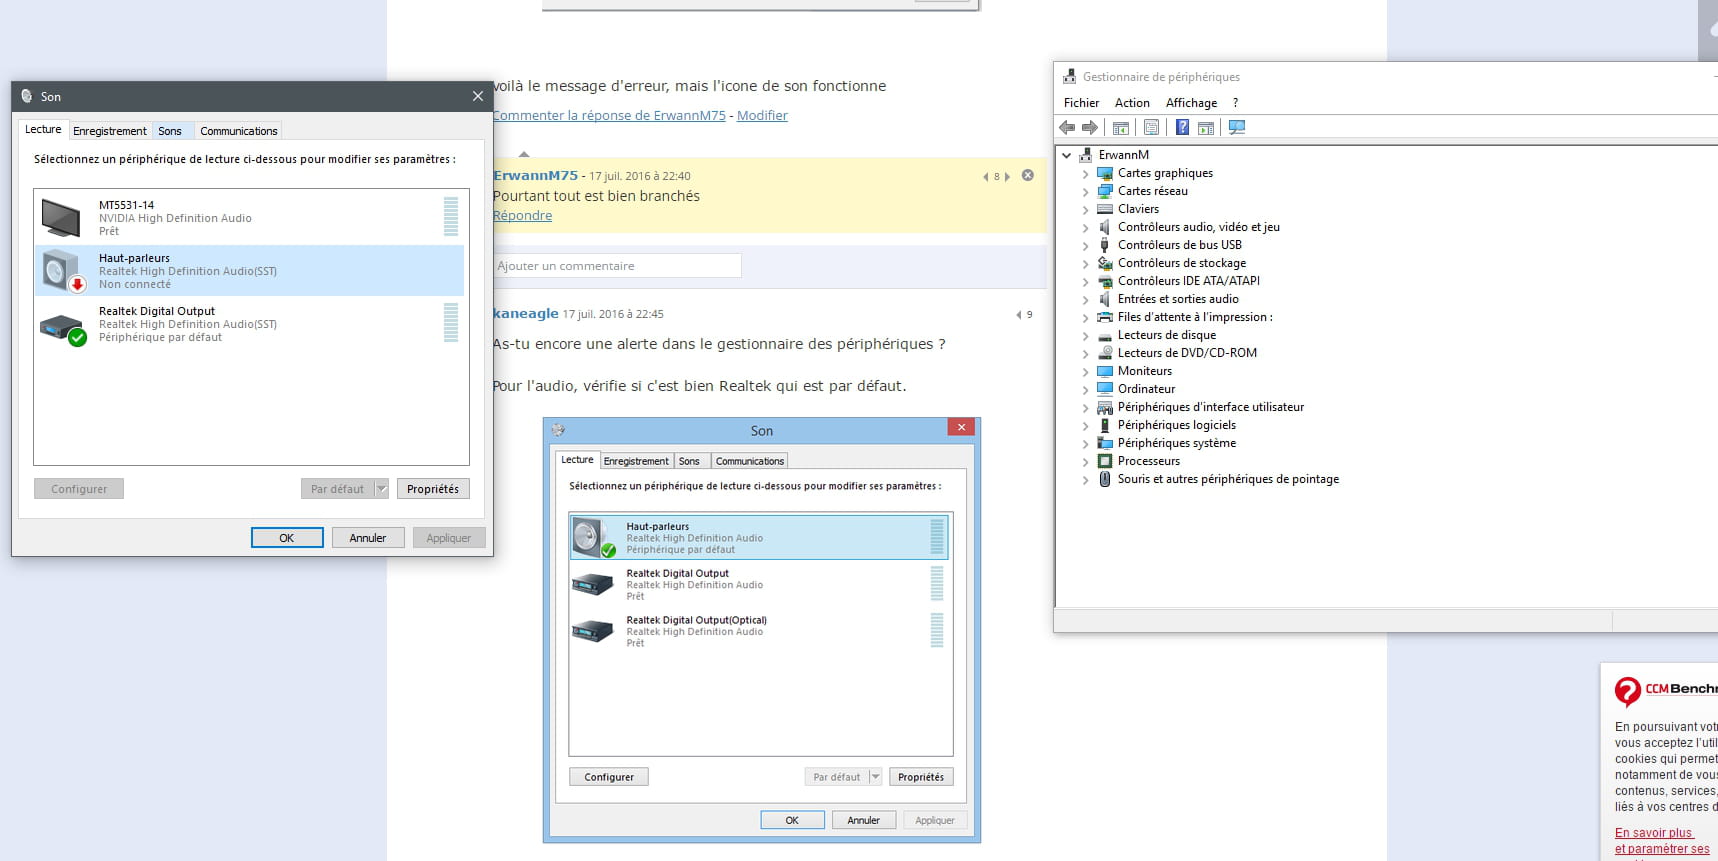
Task: Click Propriétés in the left Son dialog
Action: pyautogui.click(x=433, y=489)
